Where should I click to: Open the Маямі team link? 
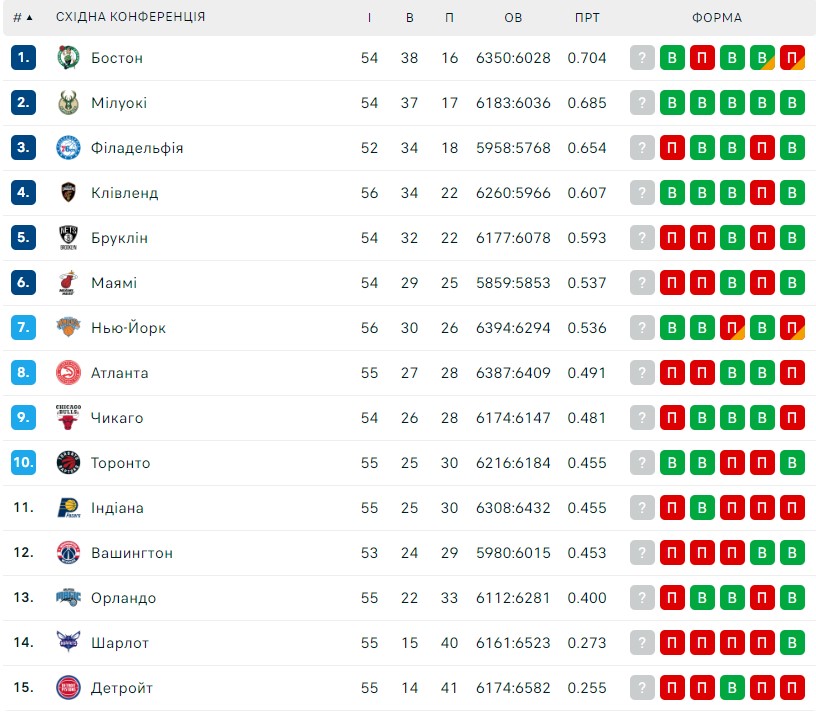tap(114, 283)
